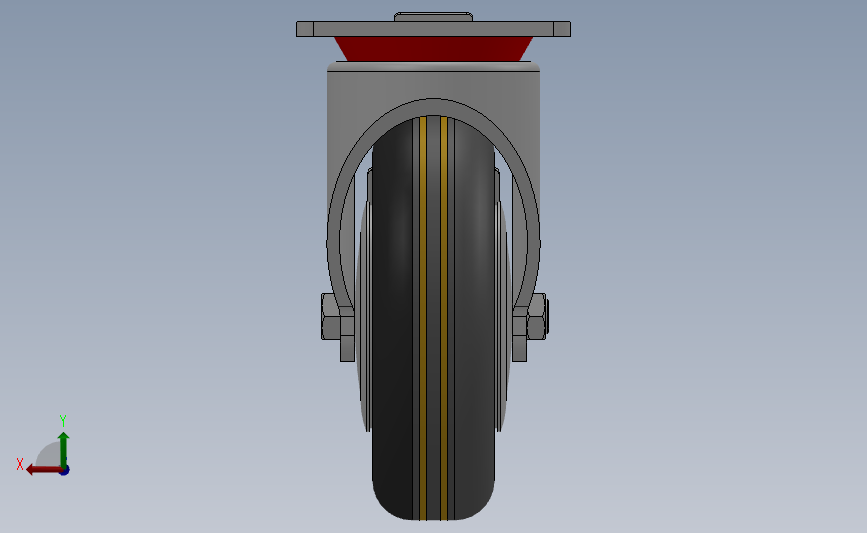This screenshot has height=533, width=867.
Task: Select the left gold stripe on the tire tread
Action: 423,318
